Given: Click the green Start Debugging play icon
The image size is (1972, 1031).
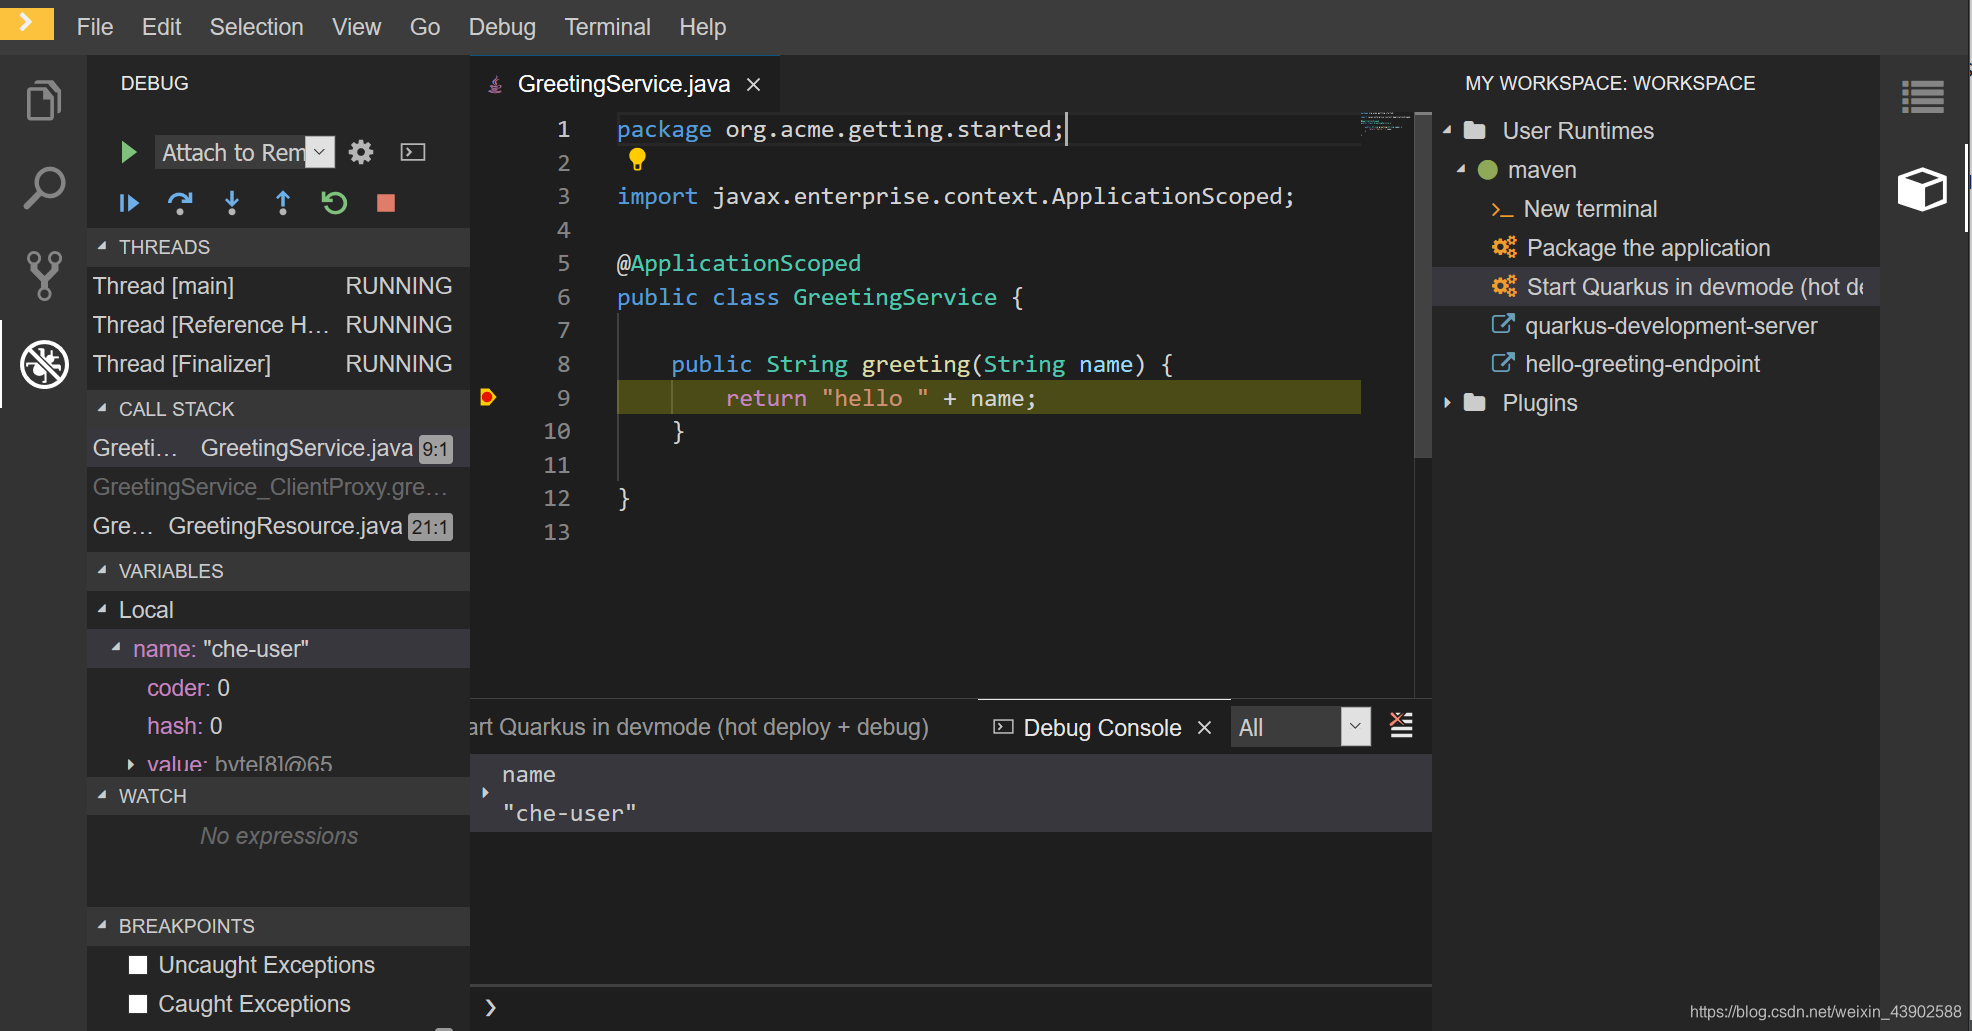Looking at the screenshot, I should pyautogui.click(x=128, y=152).
